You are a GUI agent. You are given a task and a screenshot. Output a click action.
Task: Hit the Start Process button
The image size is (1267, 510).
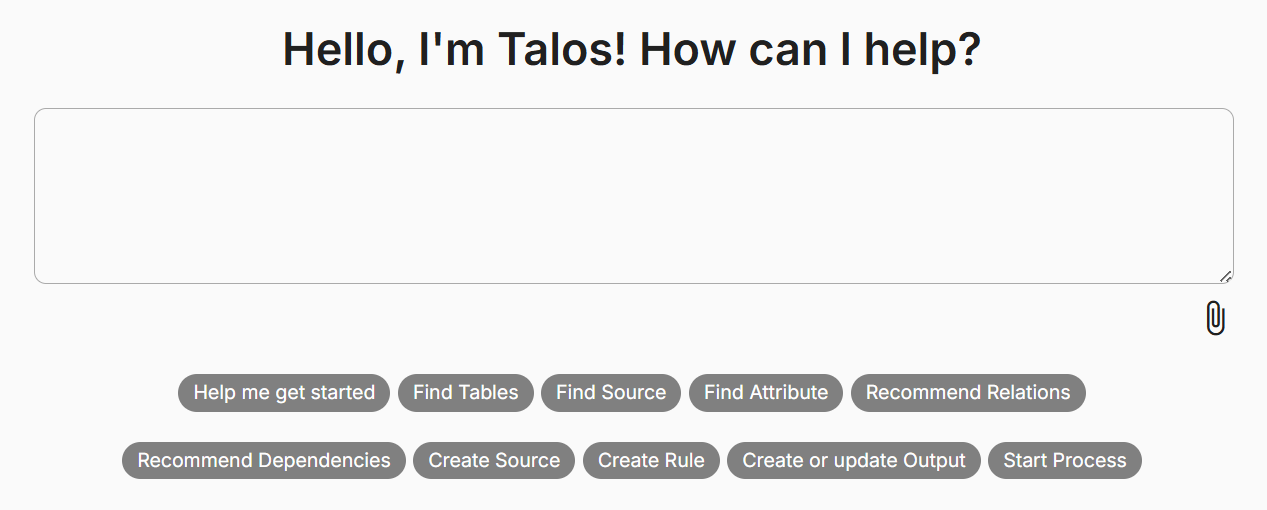point(1065,461)
